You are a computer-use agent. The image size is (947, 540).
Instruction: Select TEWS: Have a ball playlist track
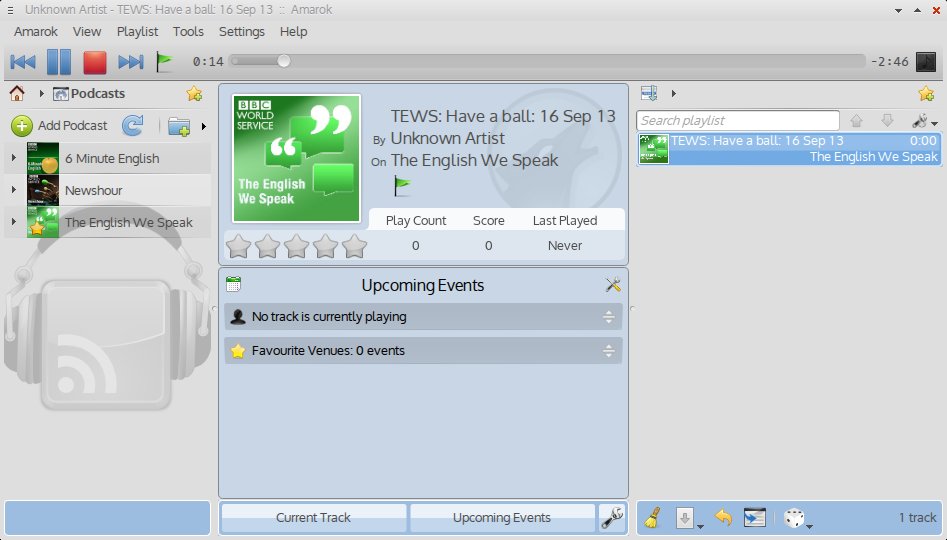pyautogui.click(x=789, y=149)
